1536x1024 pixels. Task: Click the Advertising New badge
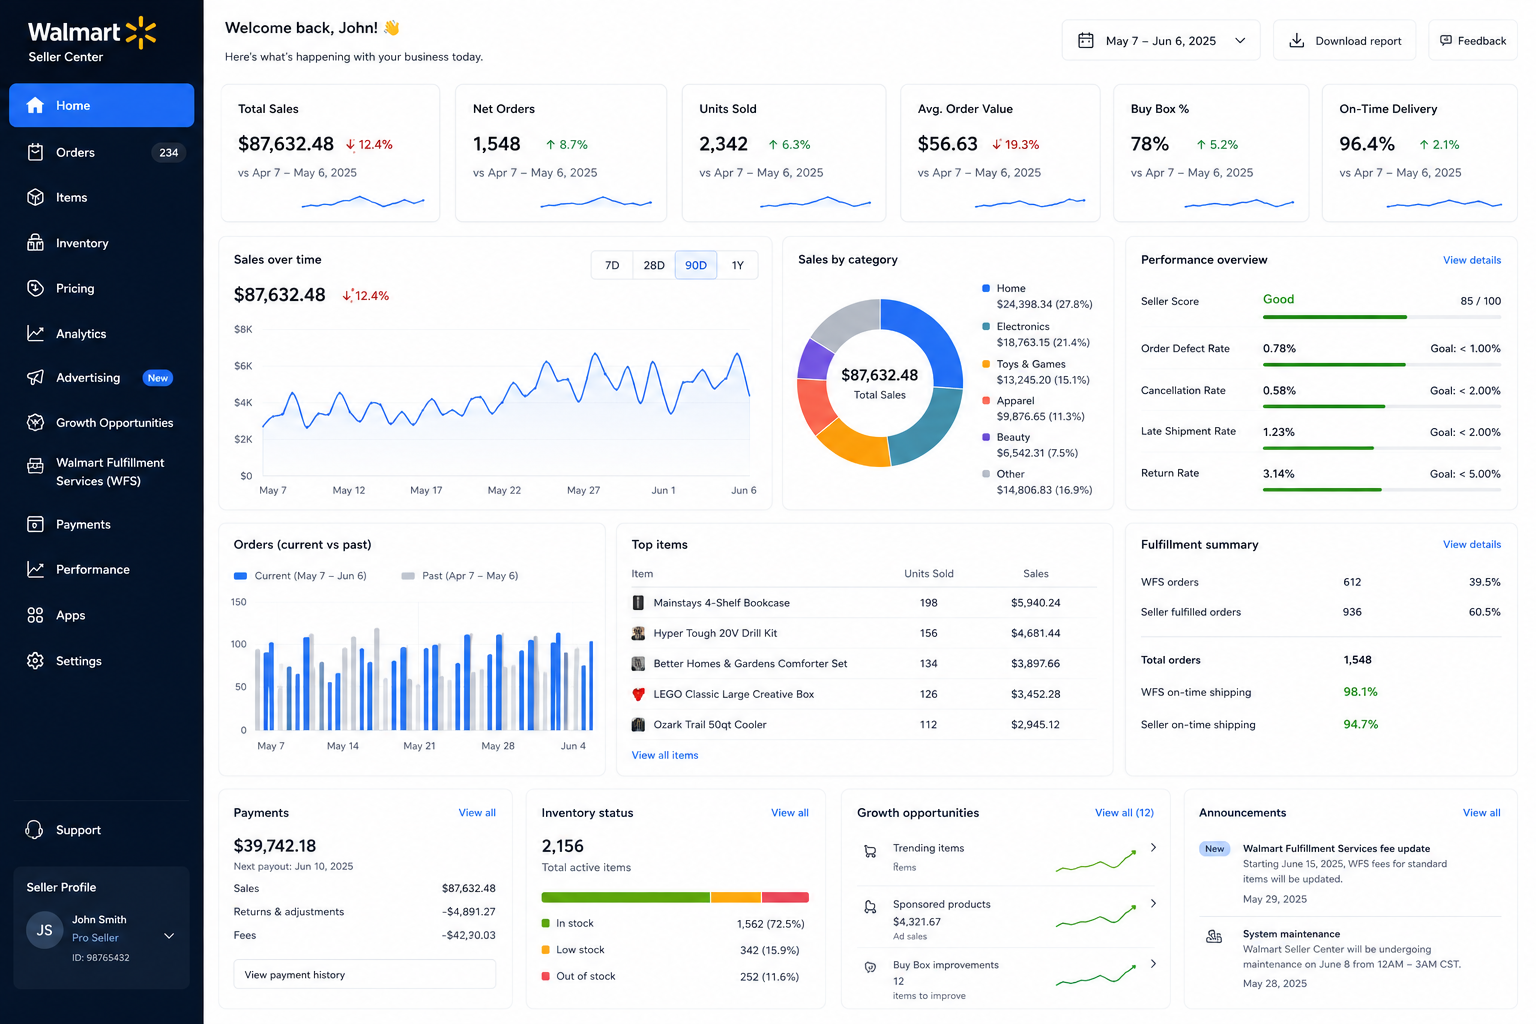pyautogui.click(x=158, y=378)
